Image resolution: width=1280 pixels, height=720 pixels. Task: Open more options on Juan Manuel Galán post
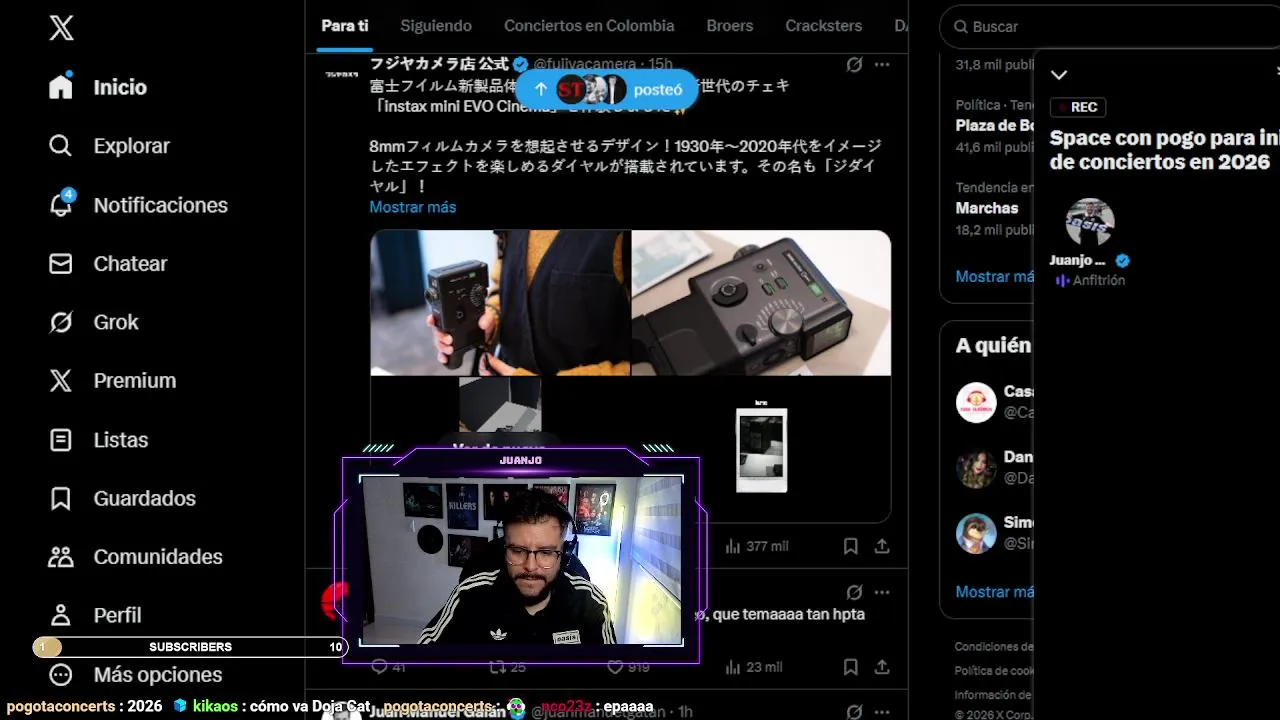[x=882, y=712]
